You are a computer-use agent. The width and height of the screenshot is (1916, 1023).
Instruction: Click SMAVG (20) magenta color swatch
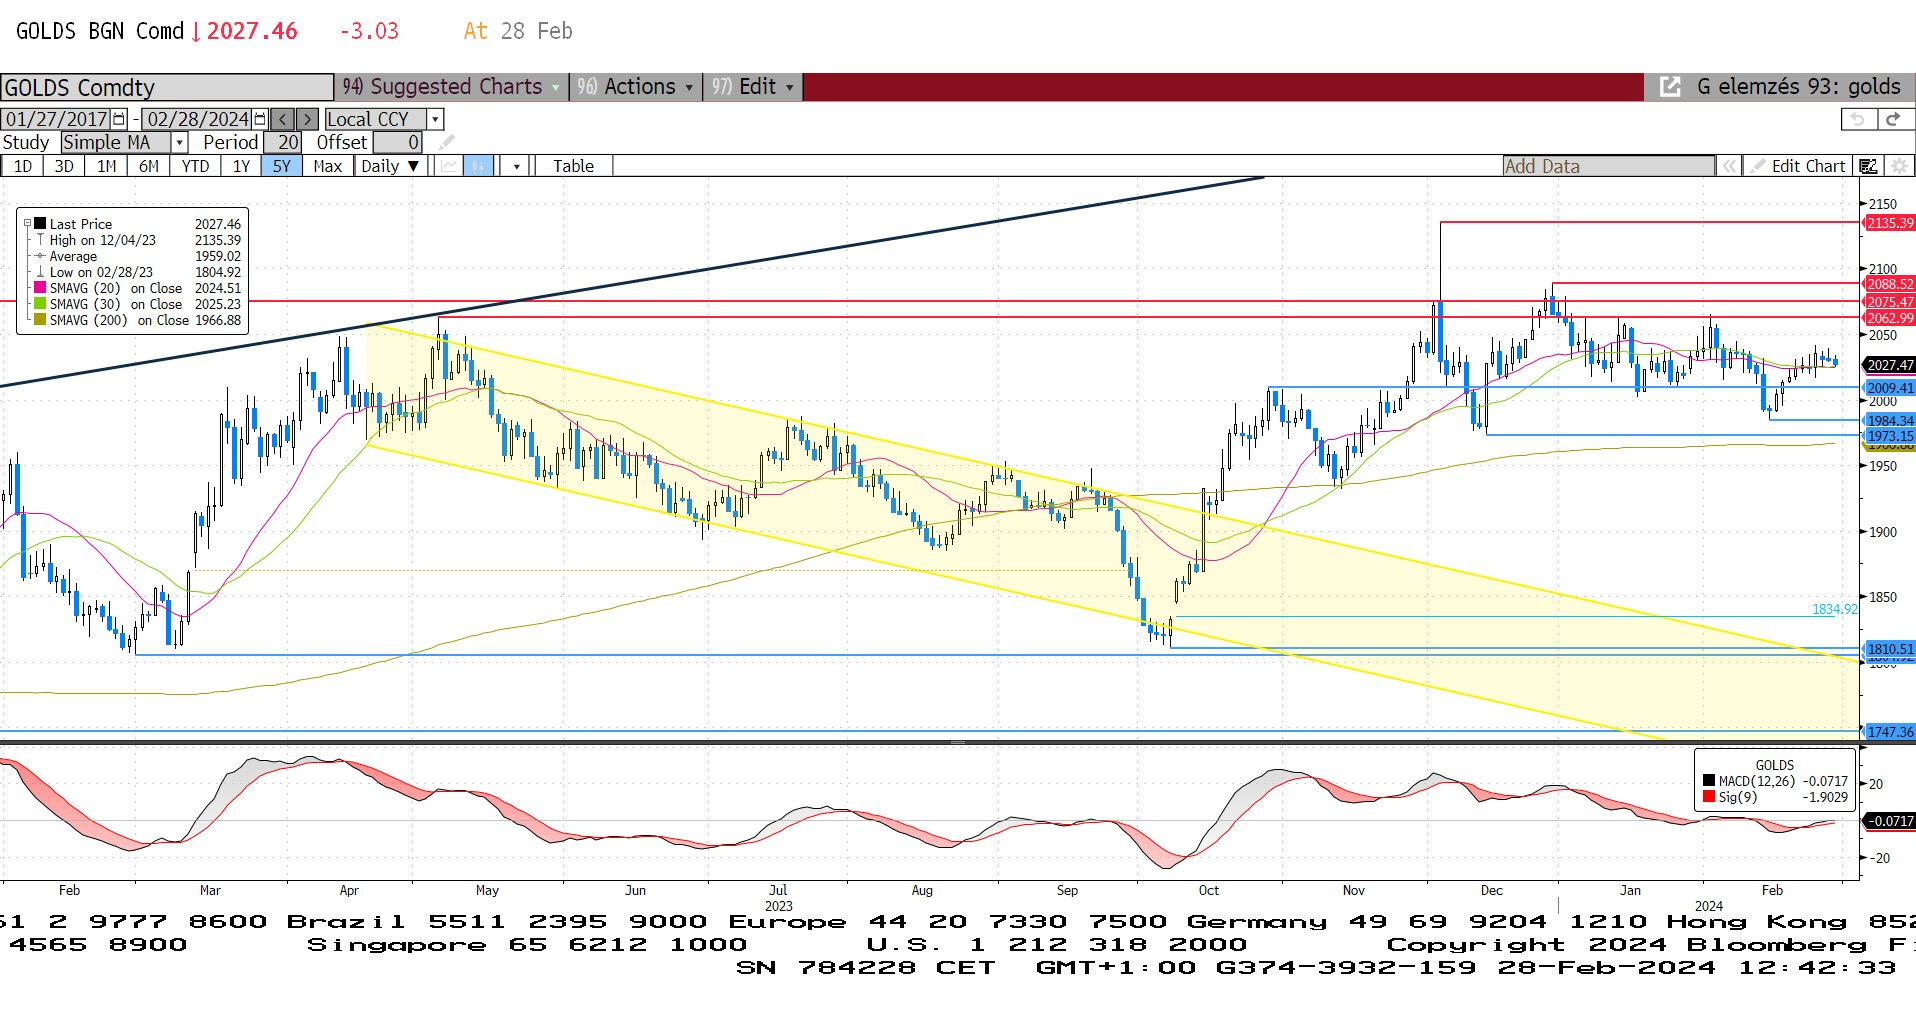click(40, 288)
